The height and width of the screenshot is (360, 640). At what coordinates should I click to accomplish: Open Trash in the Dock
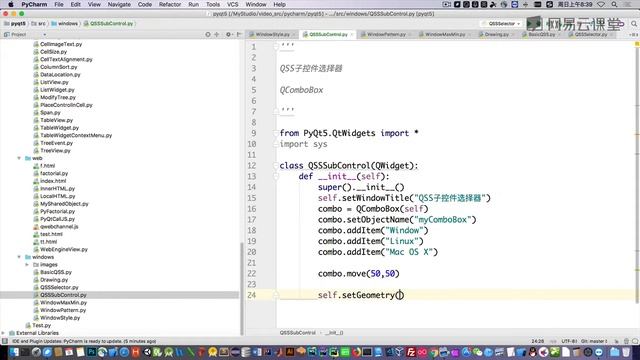click(x=626, y=352)
